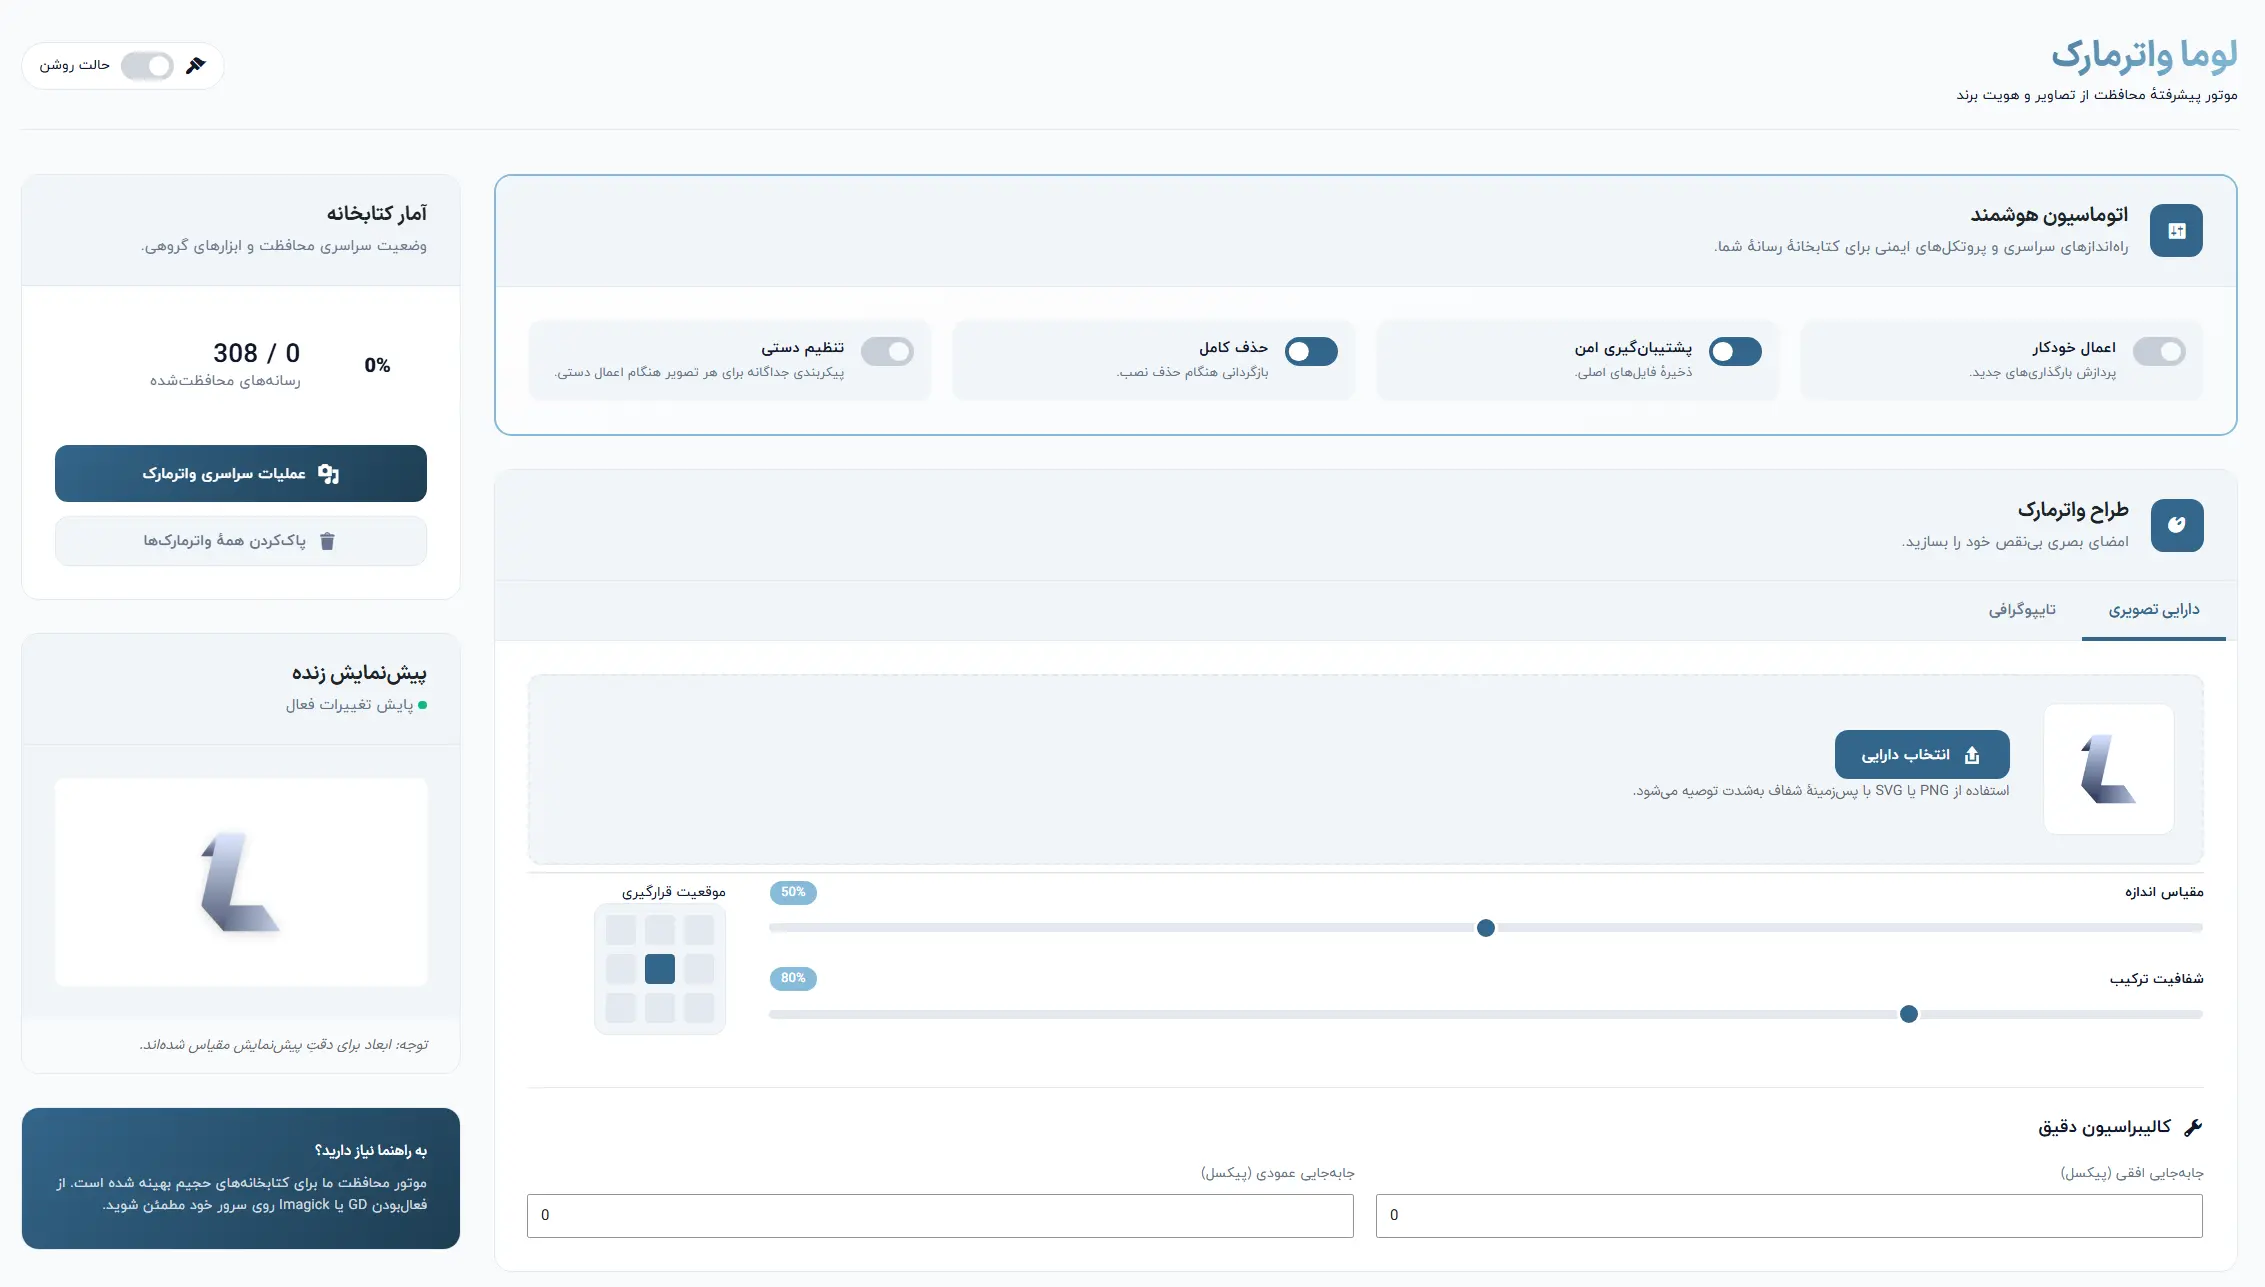Select the bottom-right cell in the position grid

coord(699,1008)
